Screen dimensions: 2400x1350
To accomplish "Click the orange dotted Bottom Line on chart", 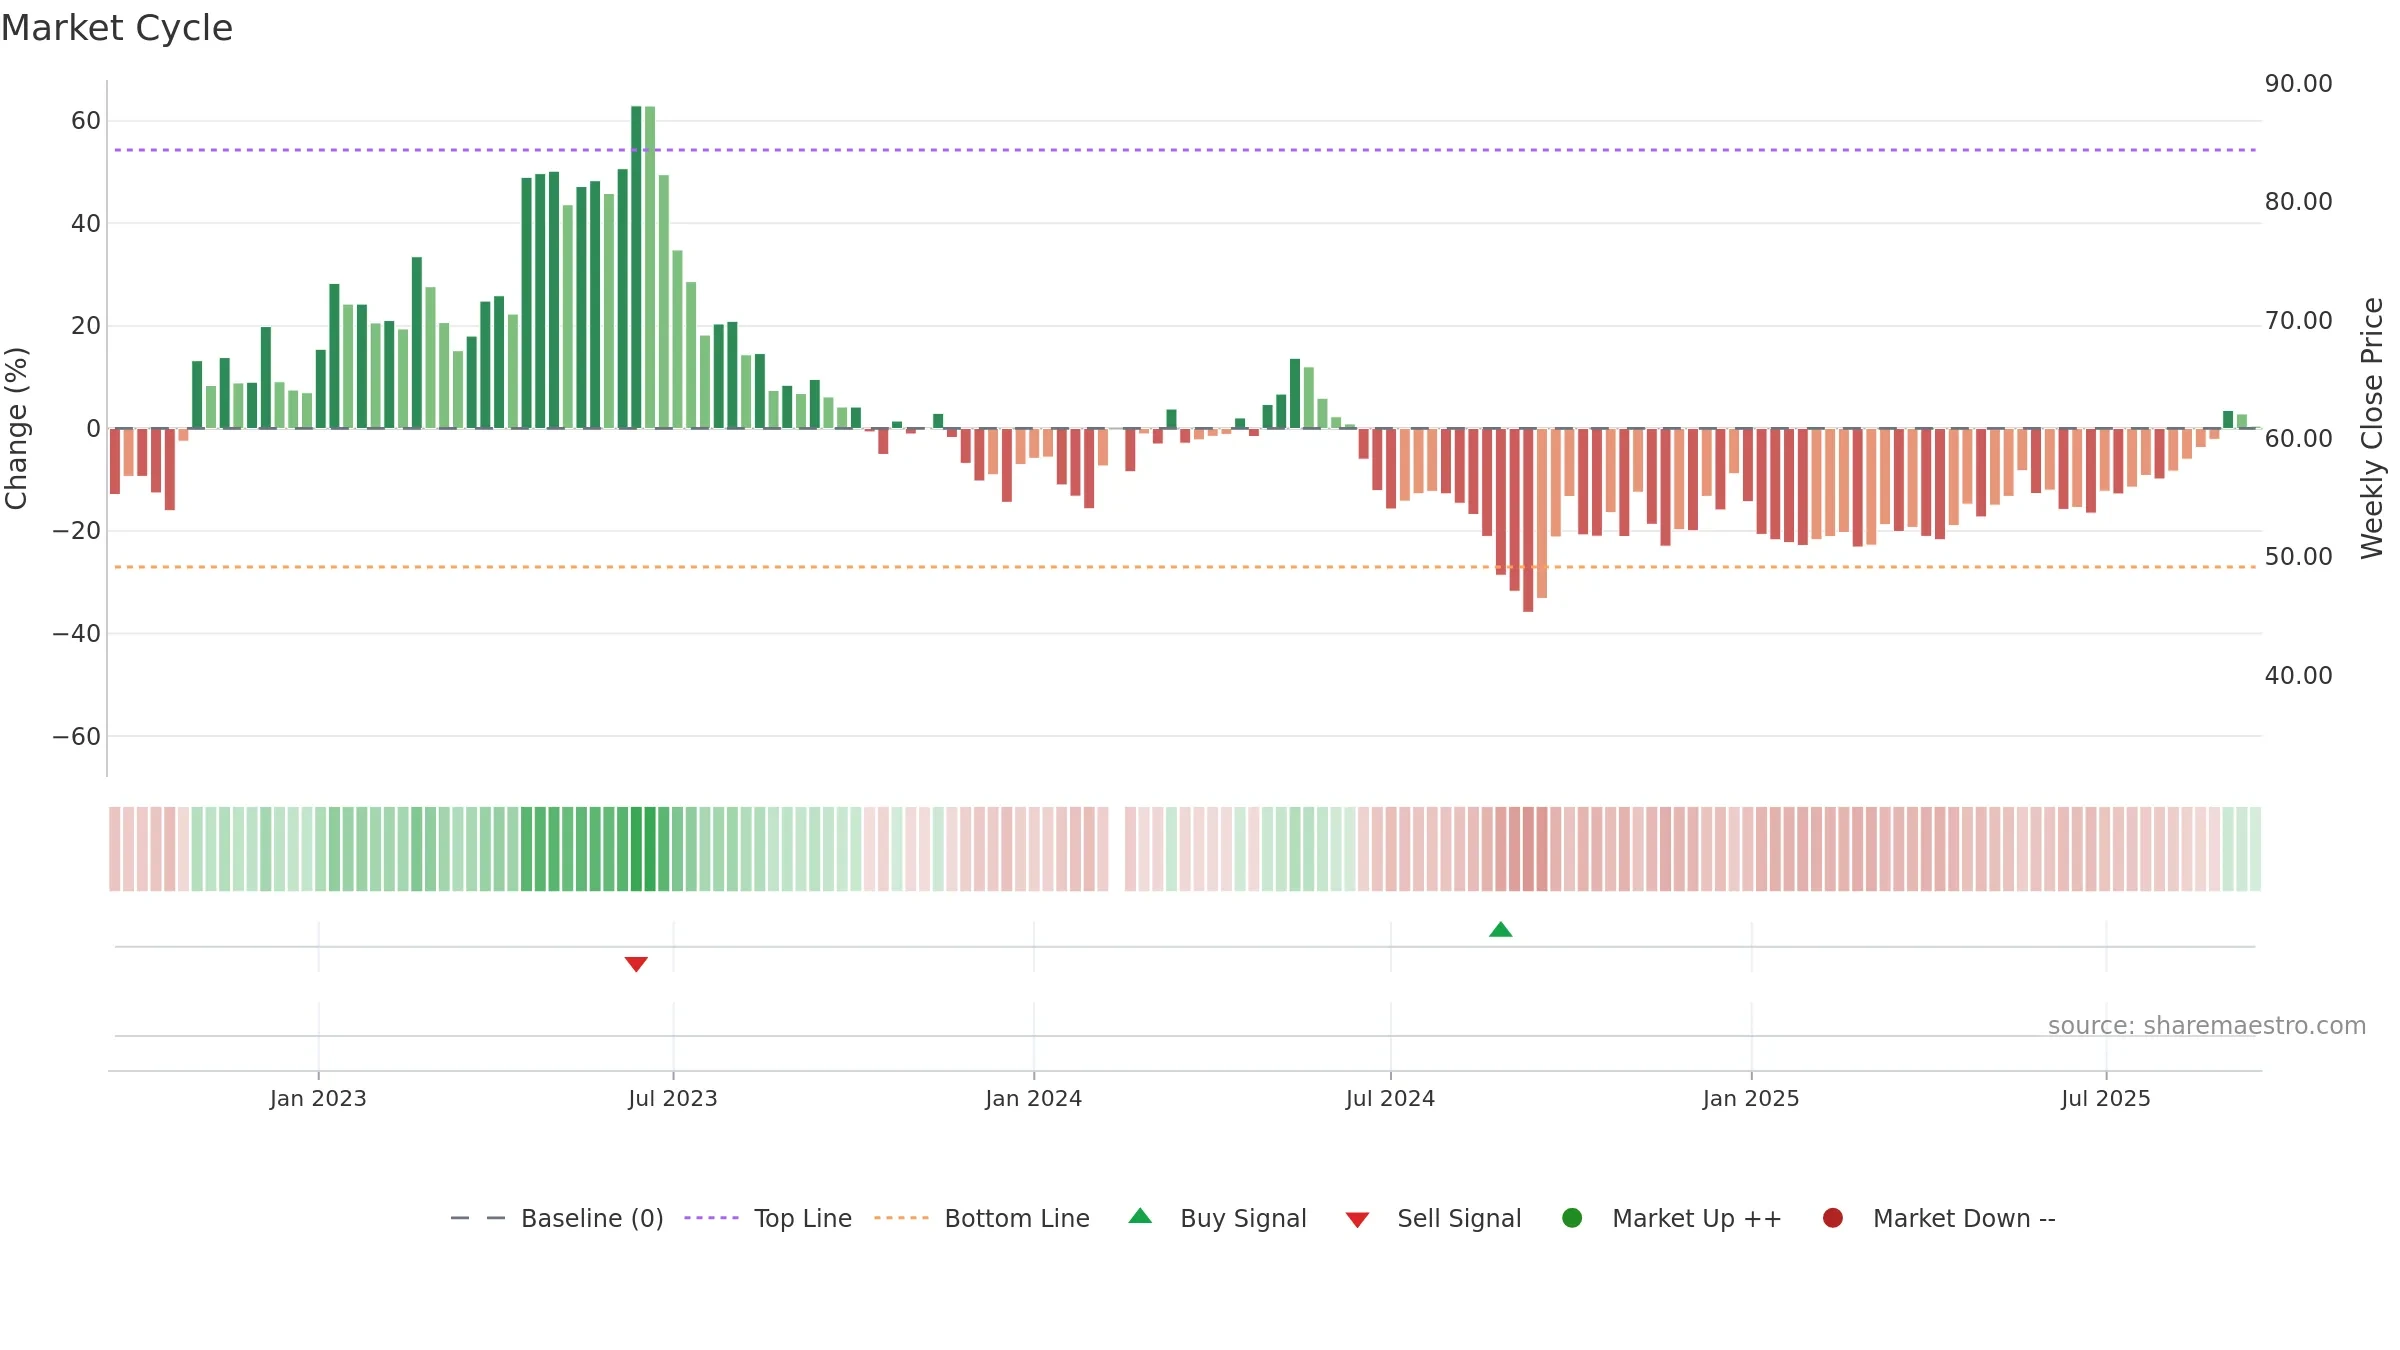I will click(1185, 567).
